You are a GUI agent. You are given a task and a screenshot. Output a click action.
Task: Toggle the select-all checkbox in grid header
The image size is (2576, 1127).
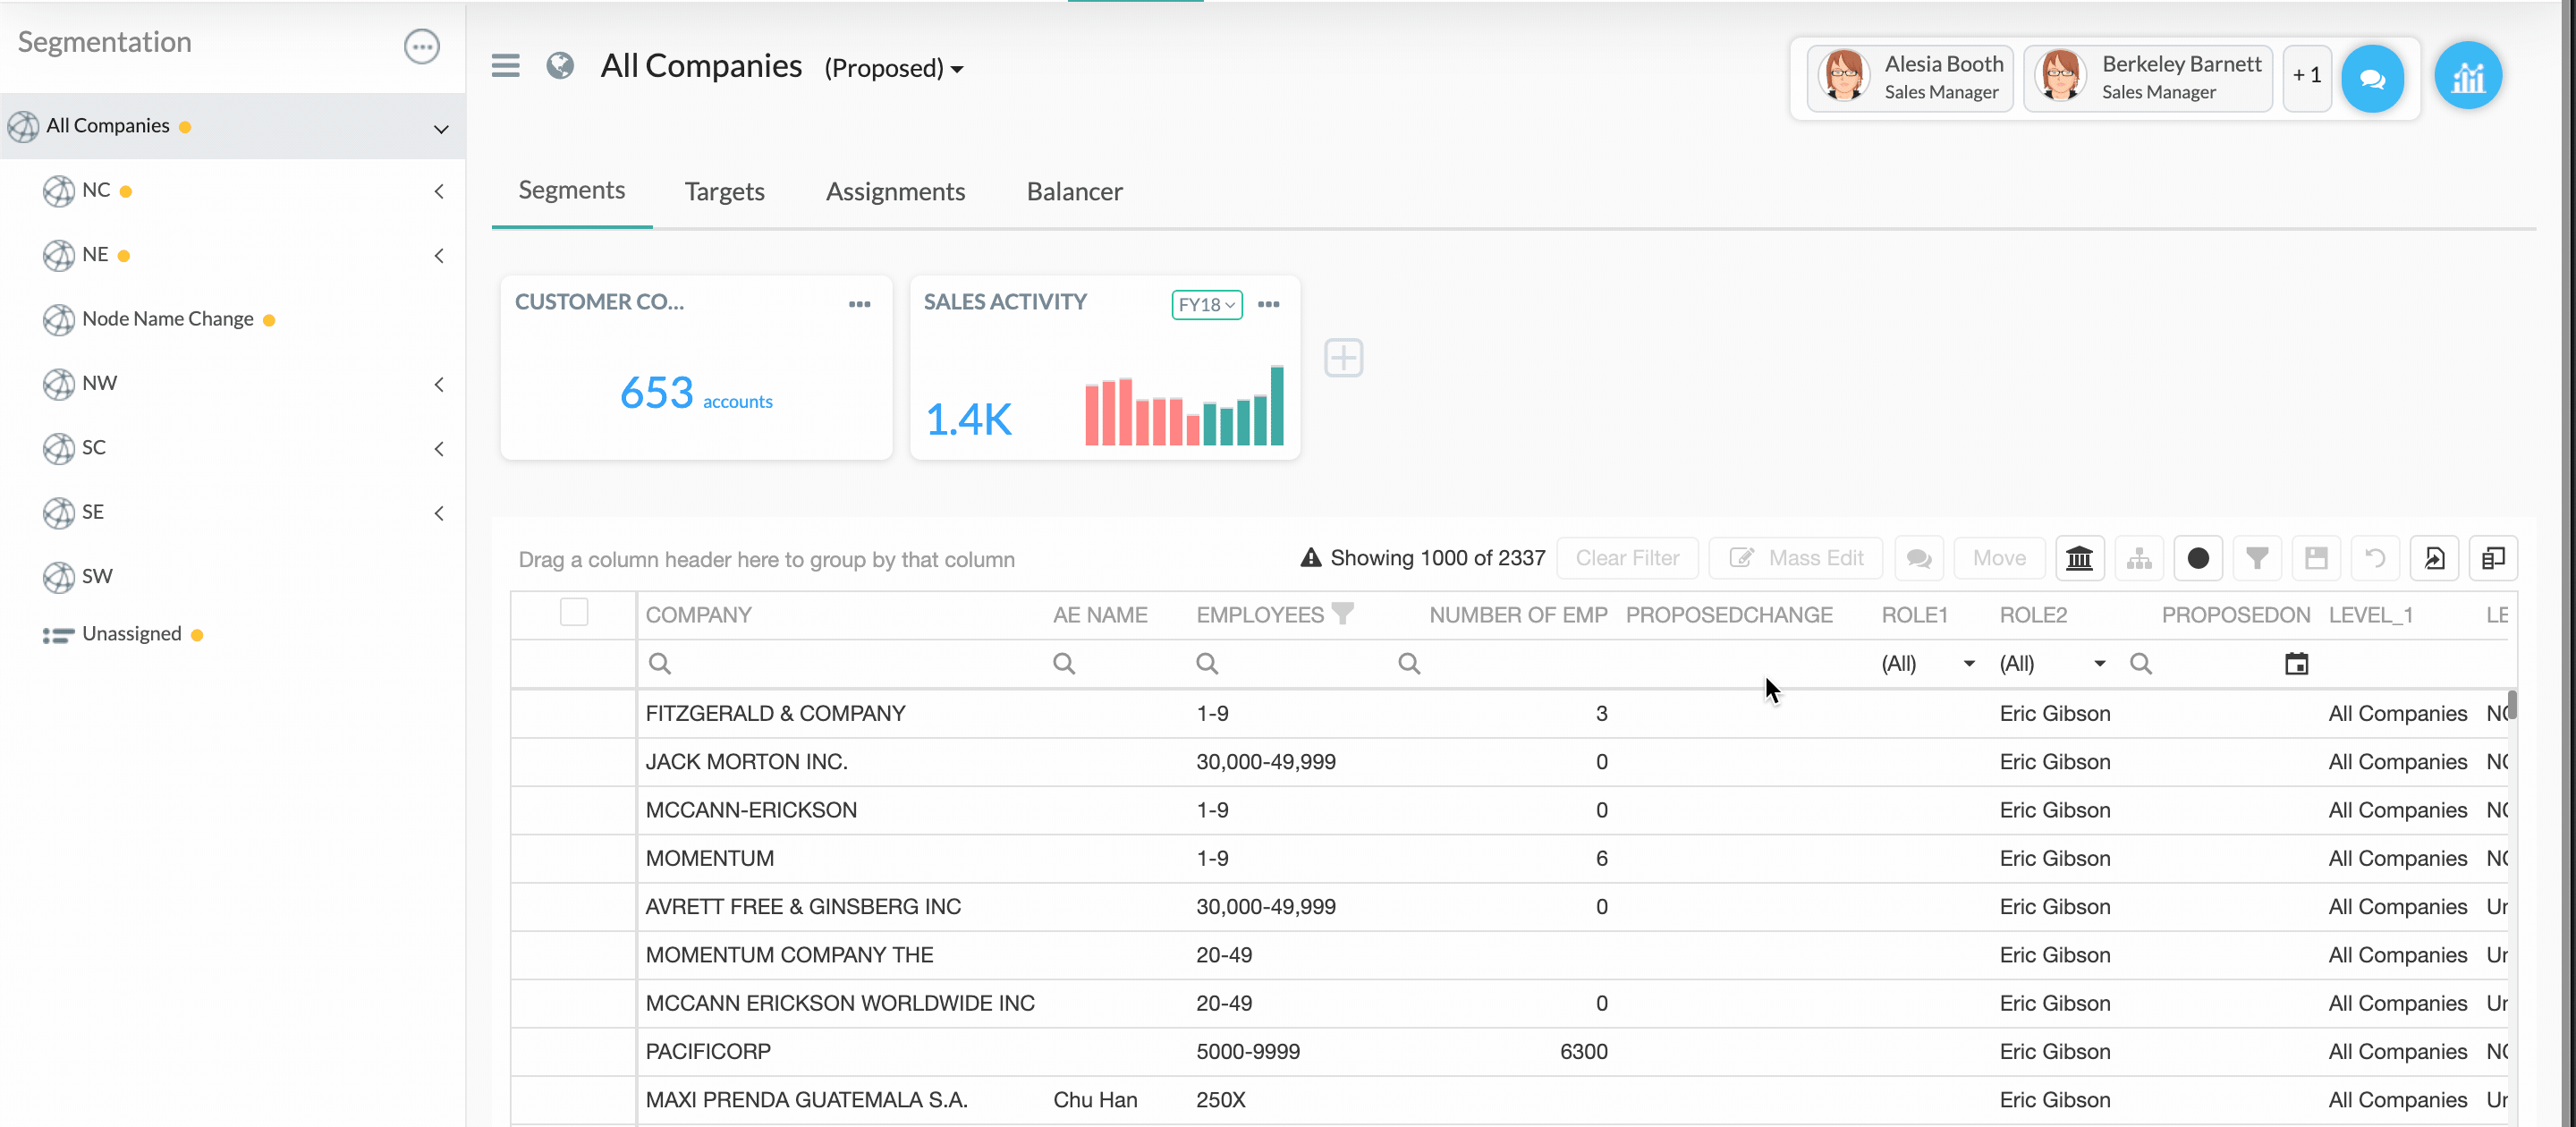pyautogui.click(x=574, y=612)
